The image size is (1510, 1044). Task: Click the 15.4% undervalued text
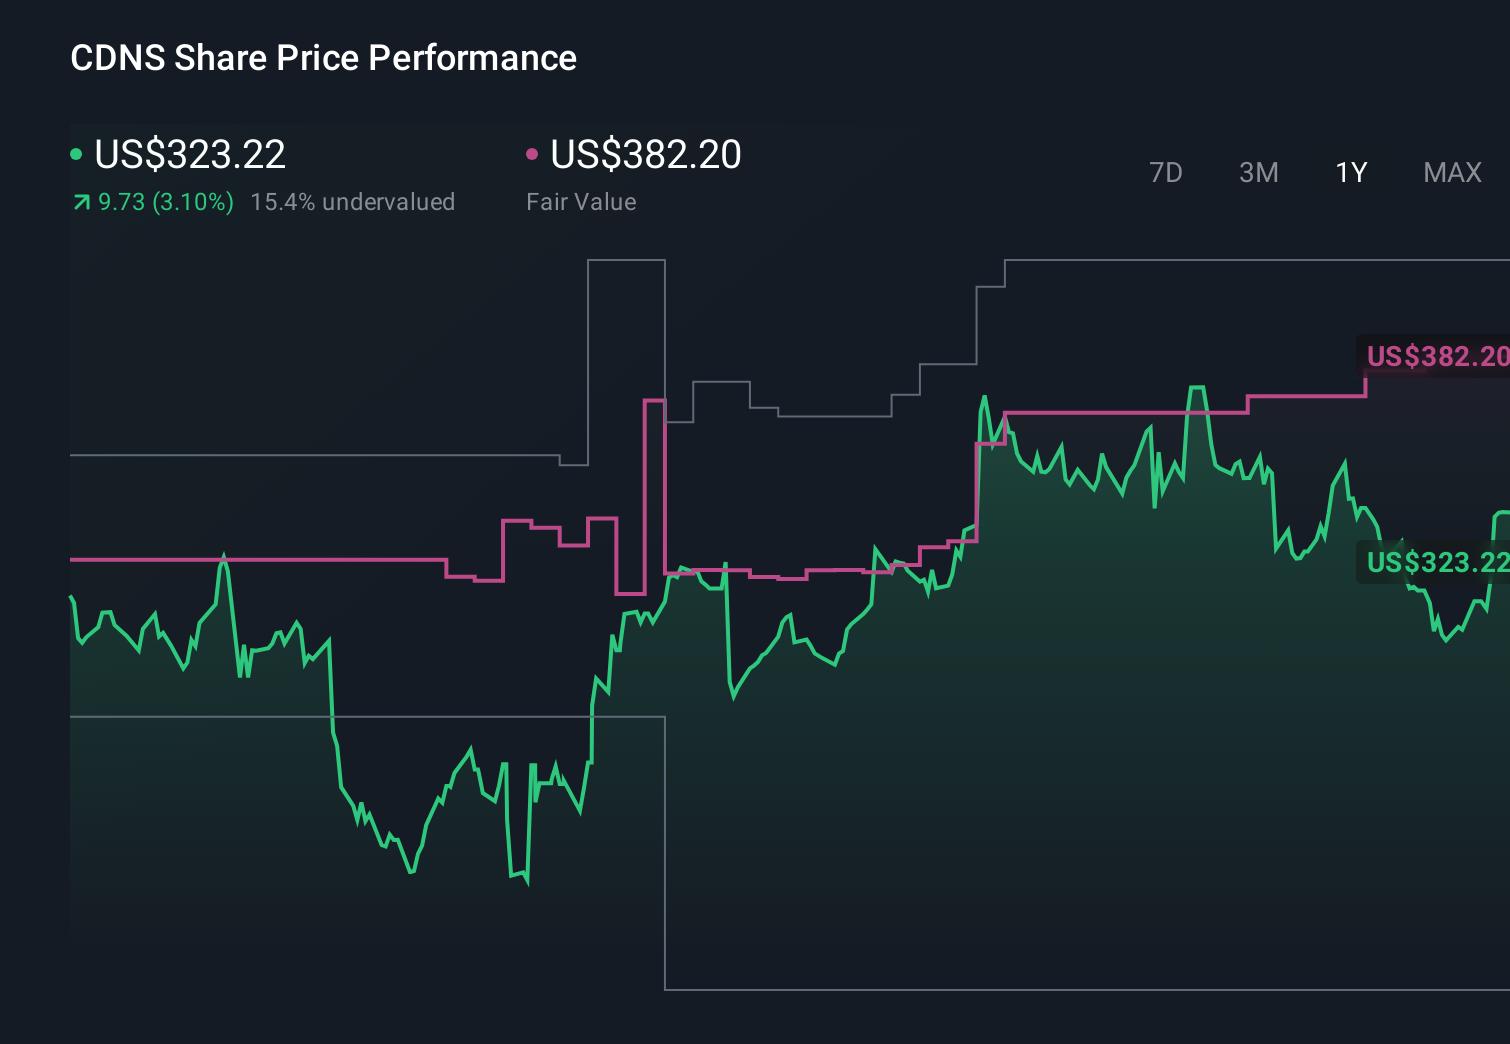pyautogui.click(x=352, y=202)
